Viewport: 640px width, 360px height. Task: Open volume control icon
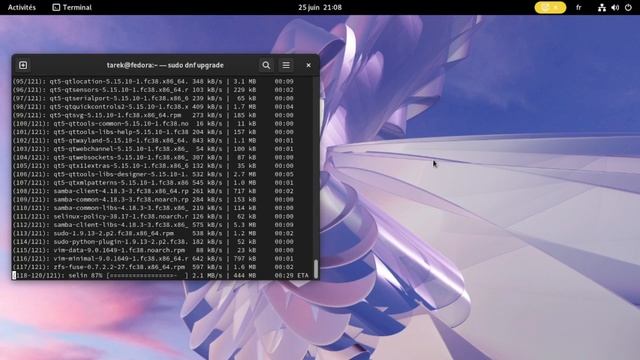[x=615, y=7]
